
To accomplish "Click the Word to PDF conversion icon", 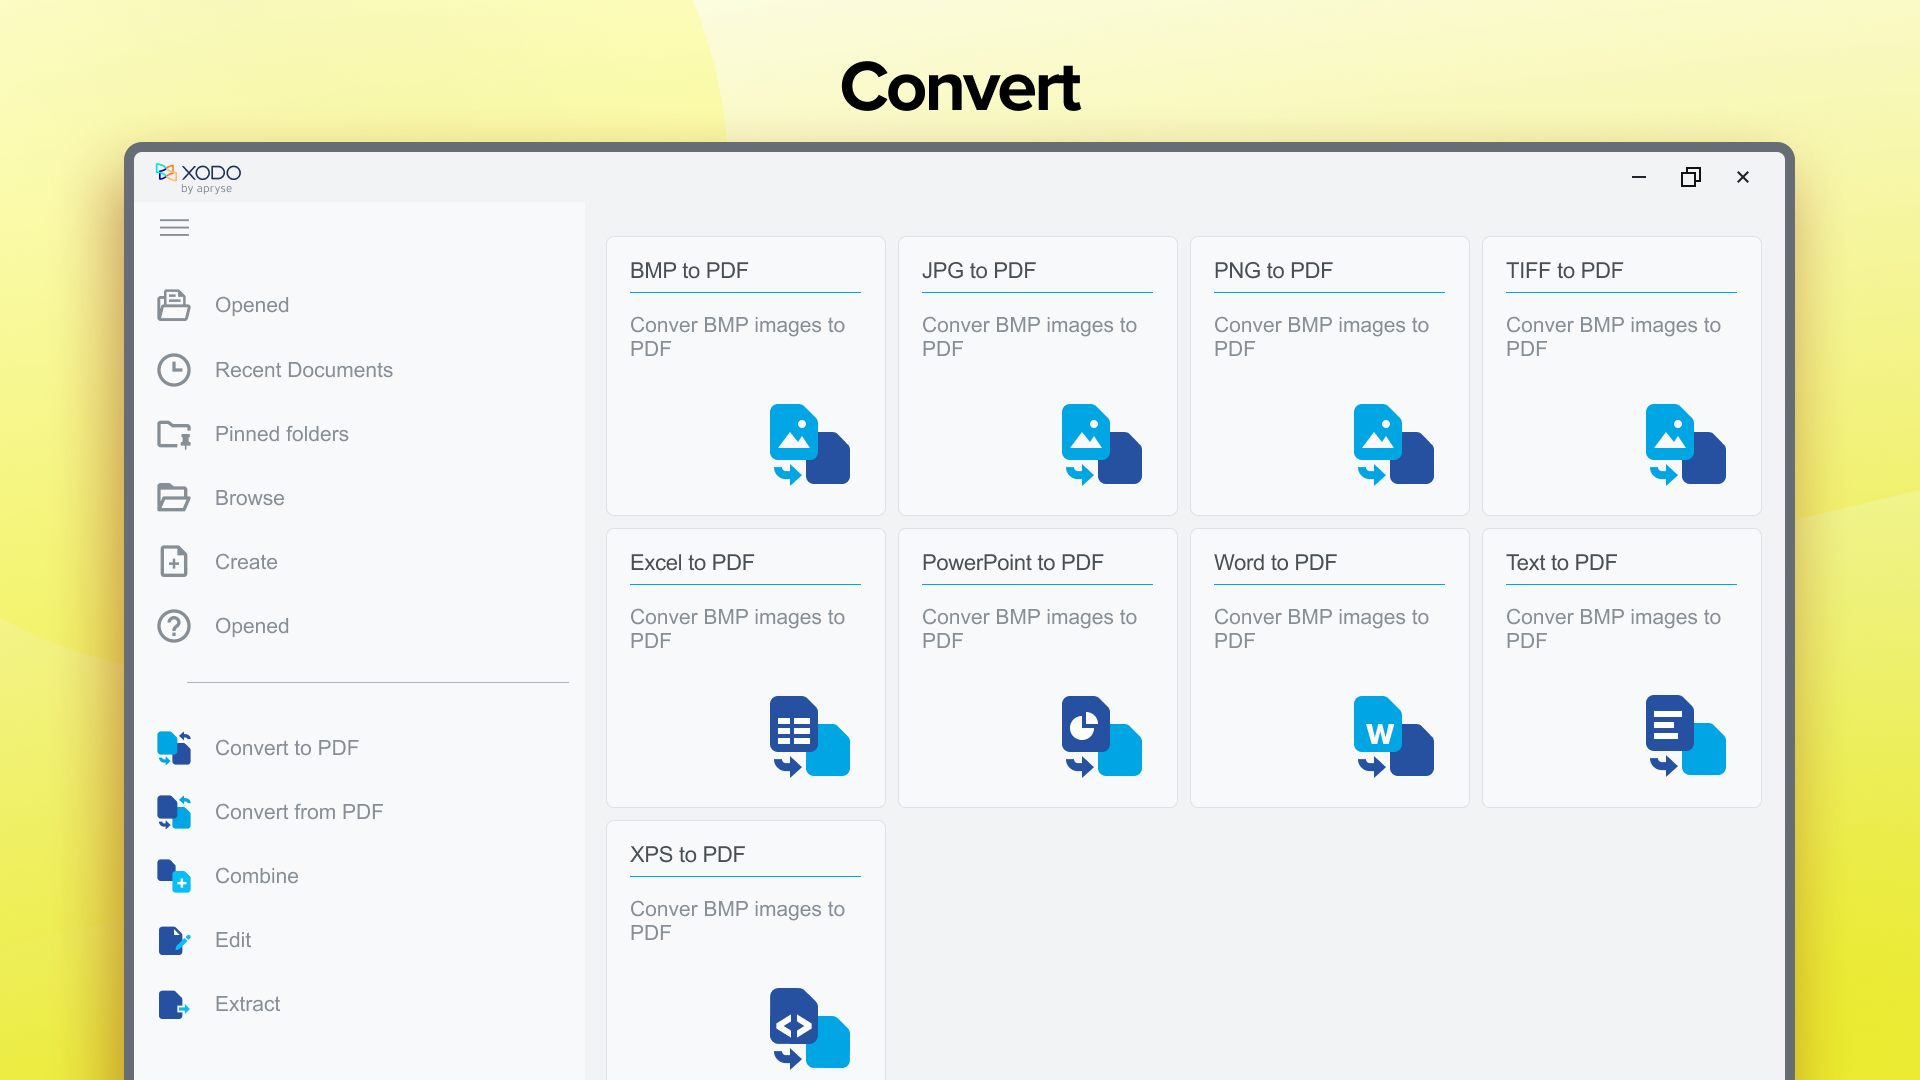I will coord(1393,737).
